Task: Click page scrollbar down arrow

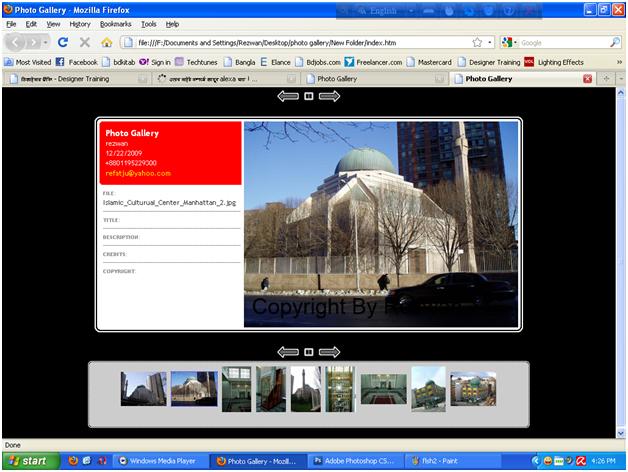Action: (621, 433)
